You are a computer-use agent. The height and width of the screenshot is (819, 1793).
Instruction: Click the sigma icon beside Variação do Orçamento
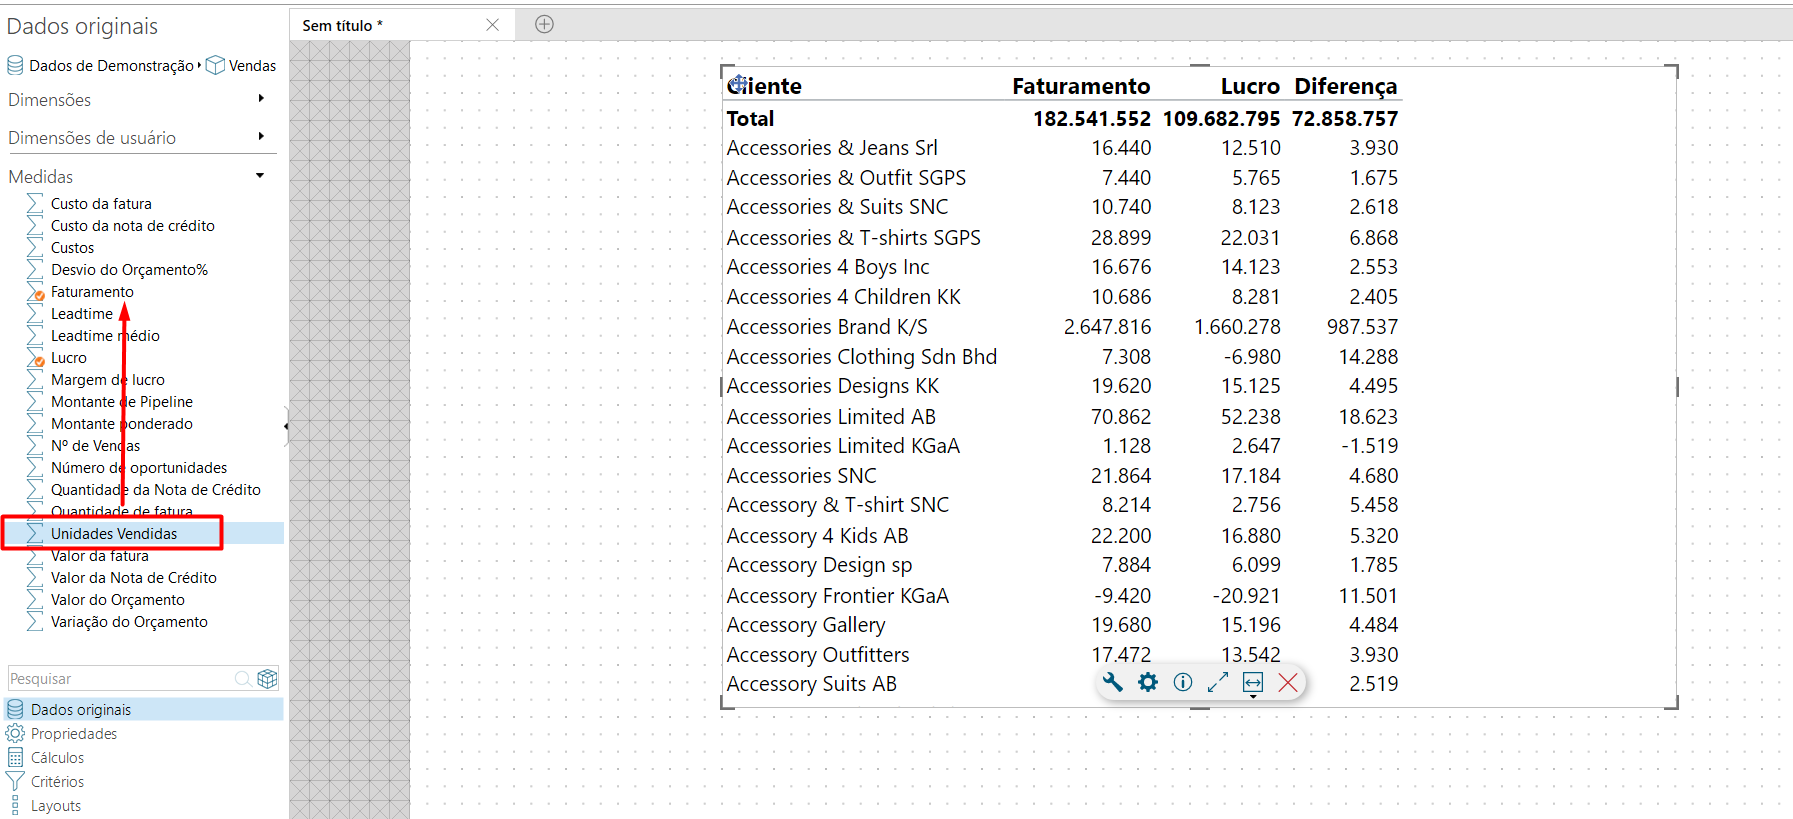[x=35, y=622]
